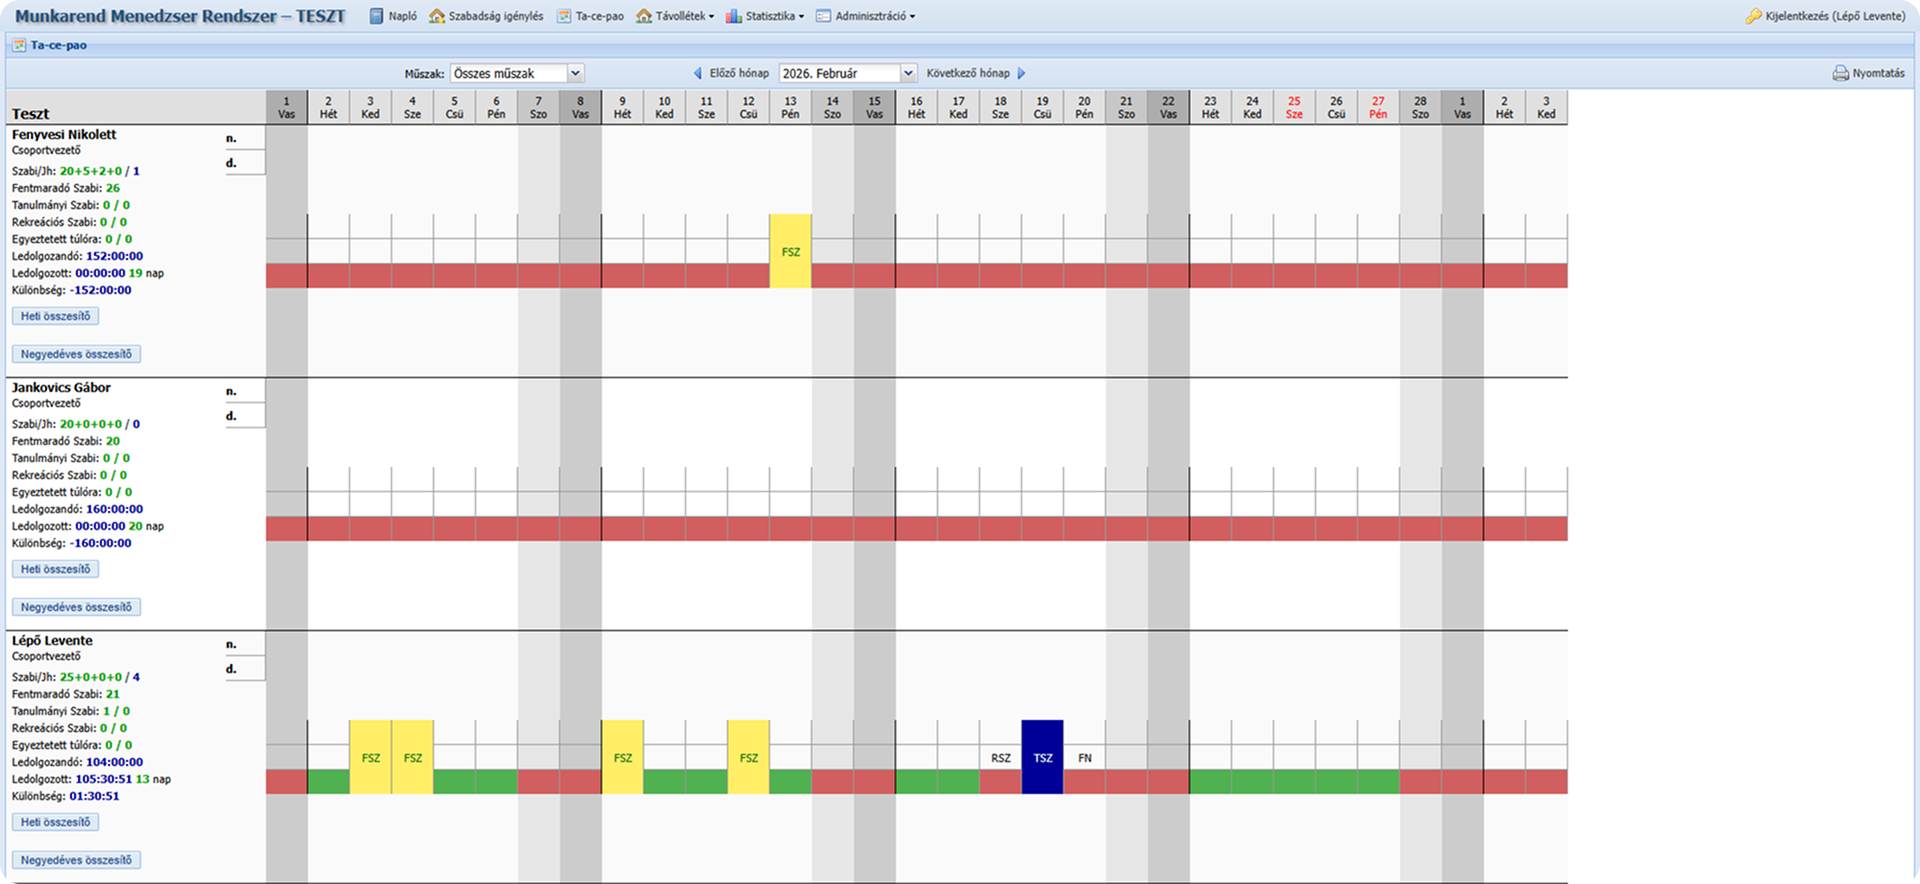Click the Nyomtatás printer icon
Screen dimensions: 1920x884
point(1840,73)
